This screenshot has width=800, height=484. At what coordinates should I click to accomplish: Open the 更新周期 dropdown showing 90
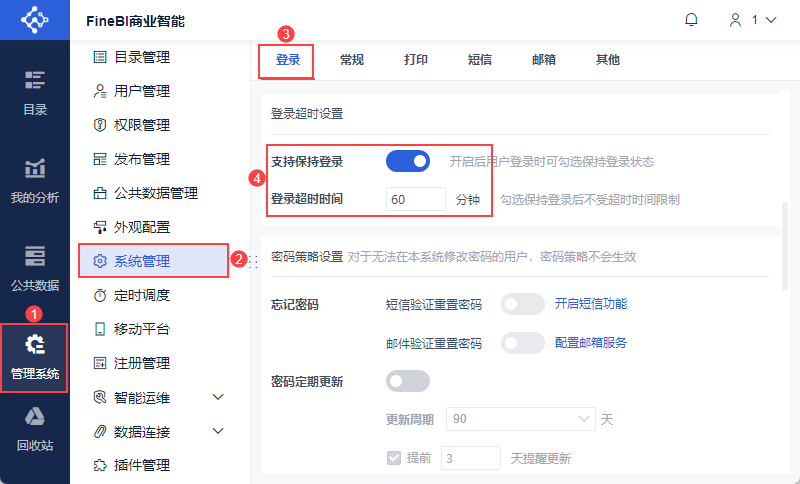click(521, 419)
